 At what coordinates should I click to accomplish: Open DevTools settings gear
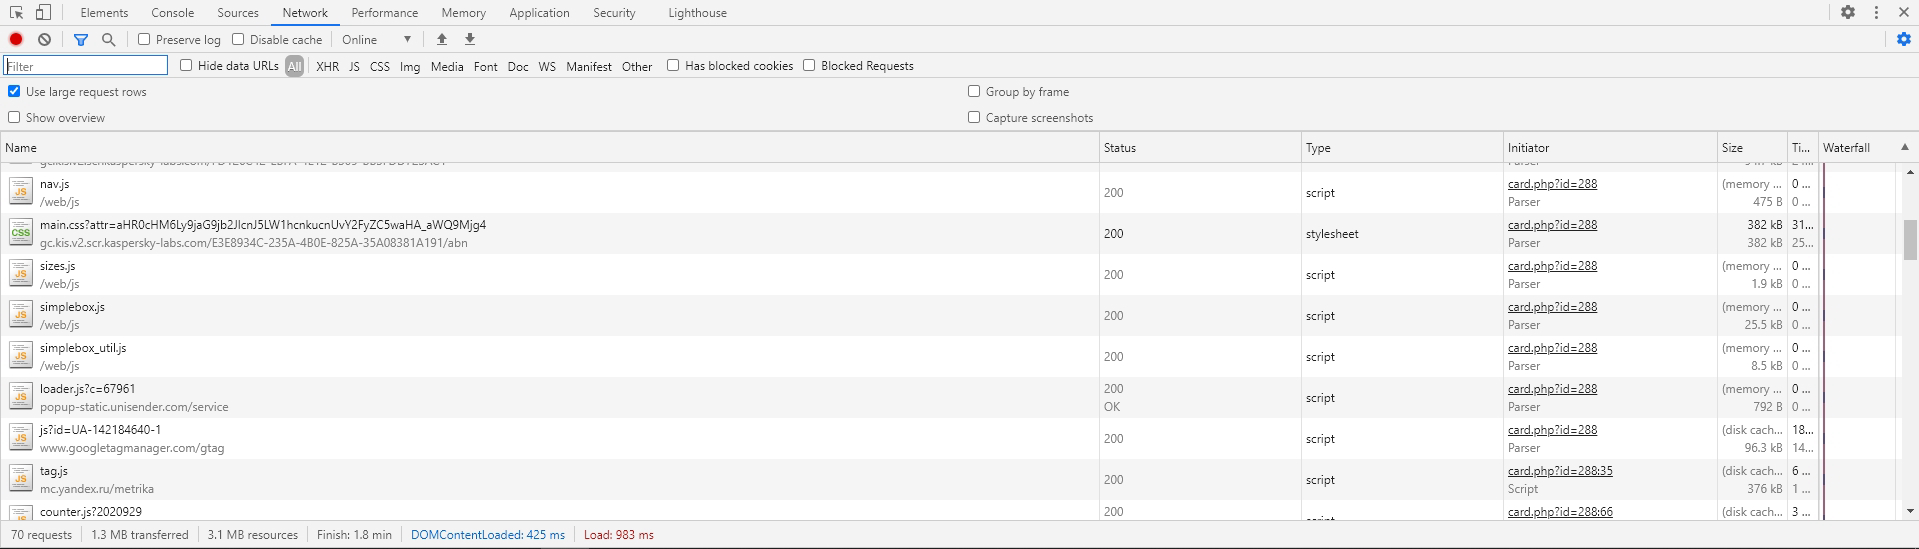click(x=1848, y=13)
